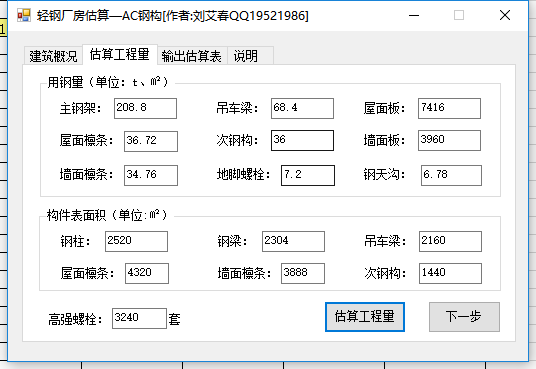536x369 pixels.
Task: Click the 套 unit label
Action: click(x=174, y=319)
